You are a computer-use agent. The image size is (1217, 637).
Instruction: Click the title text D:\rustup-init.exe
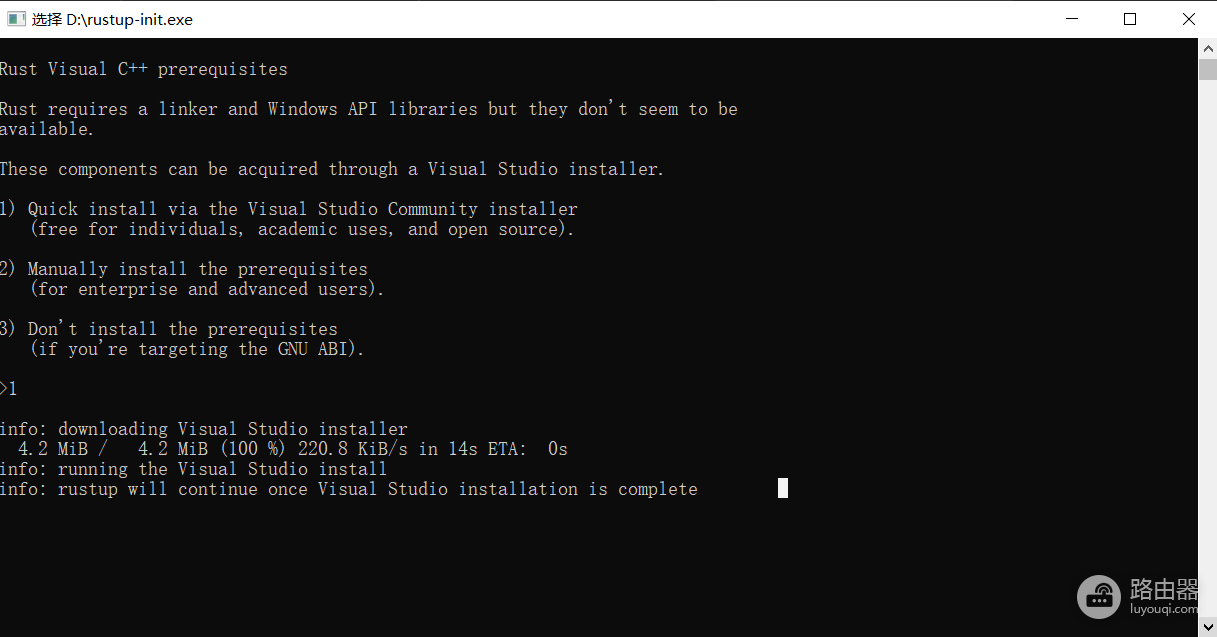[130, 19]
